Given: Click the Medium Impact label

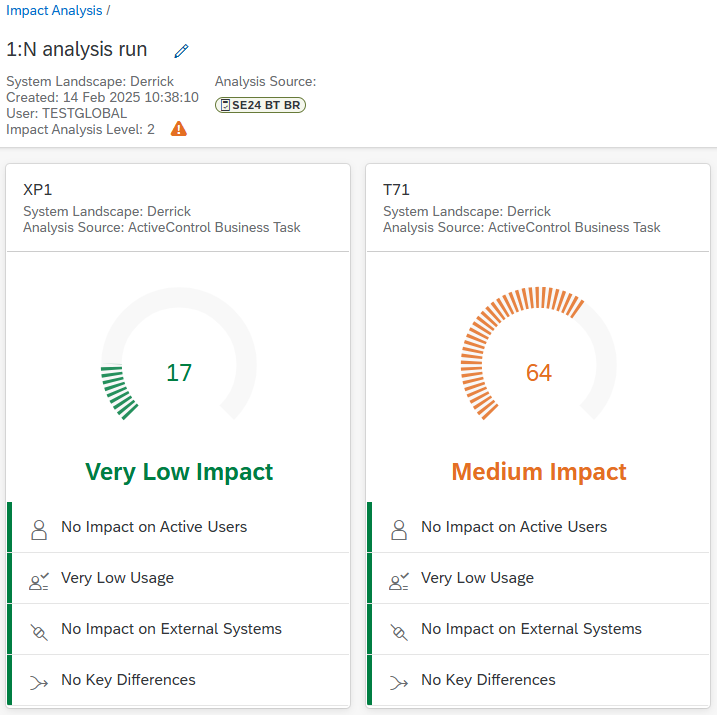Looking at the screenshot, I should tap(539, 472).
